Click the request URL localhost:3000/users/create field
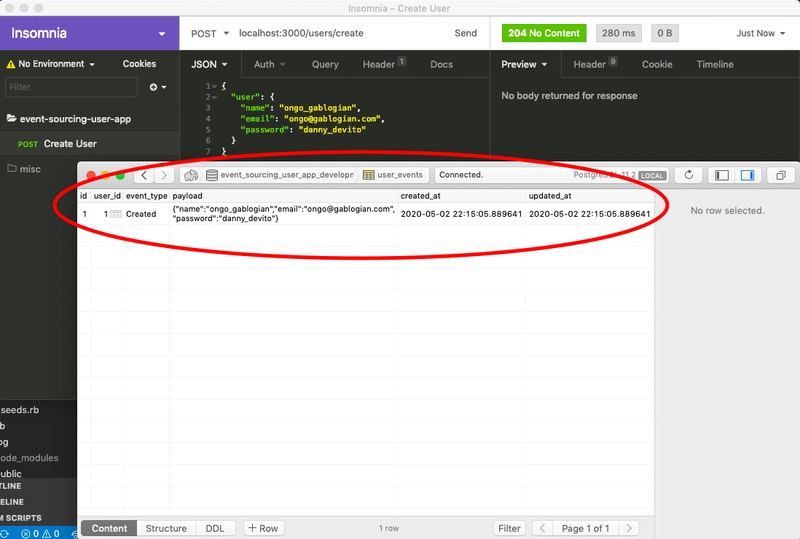The height and width of the screenshot is (539, 800). point(301,33)
